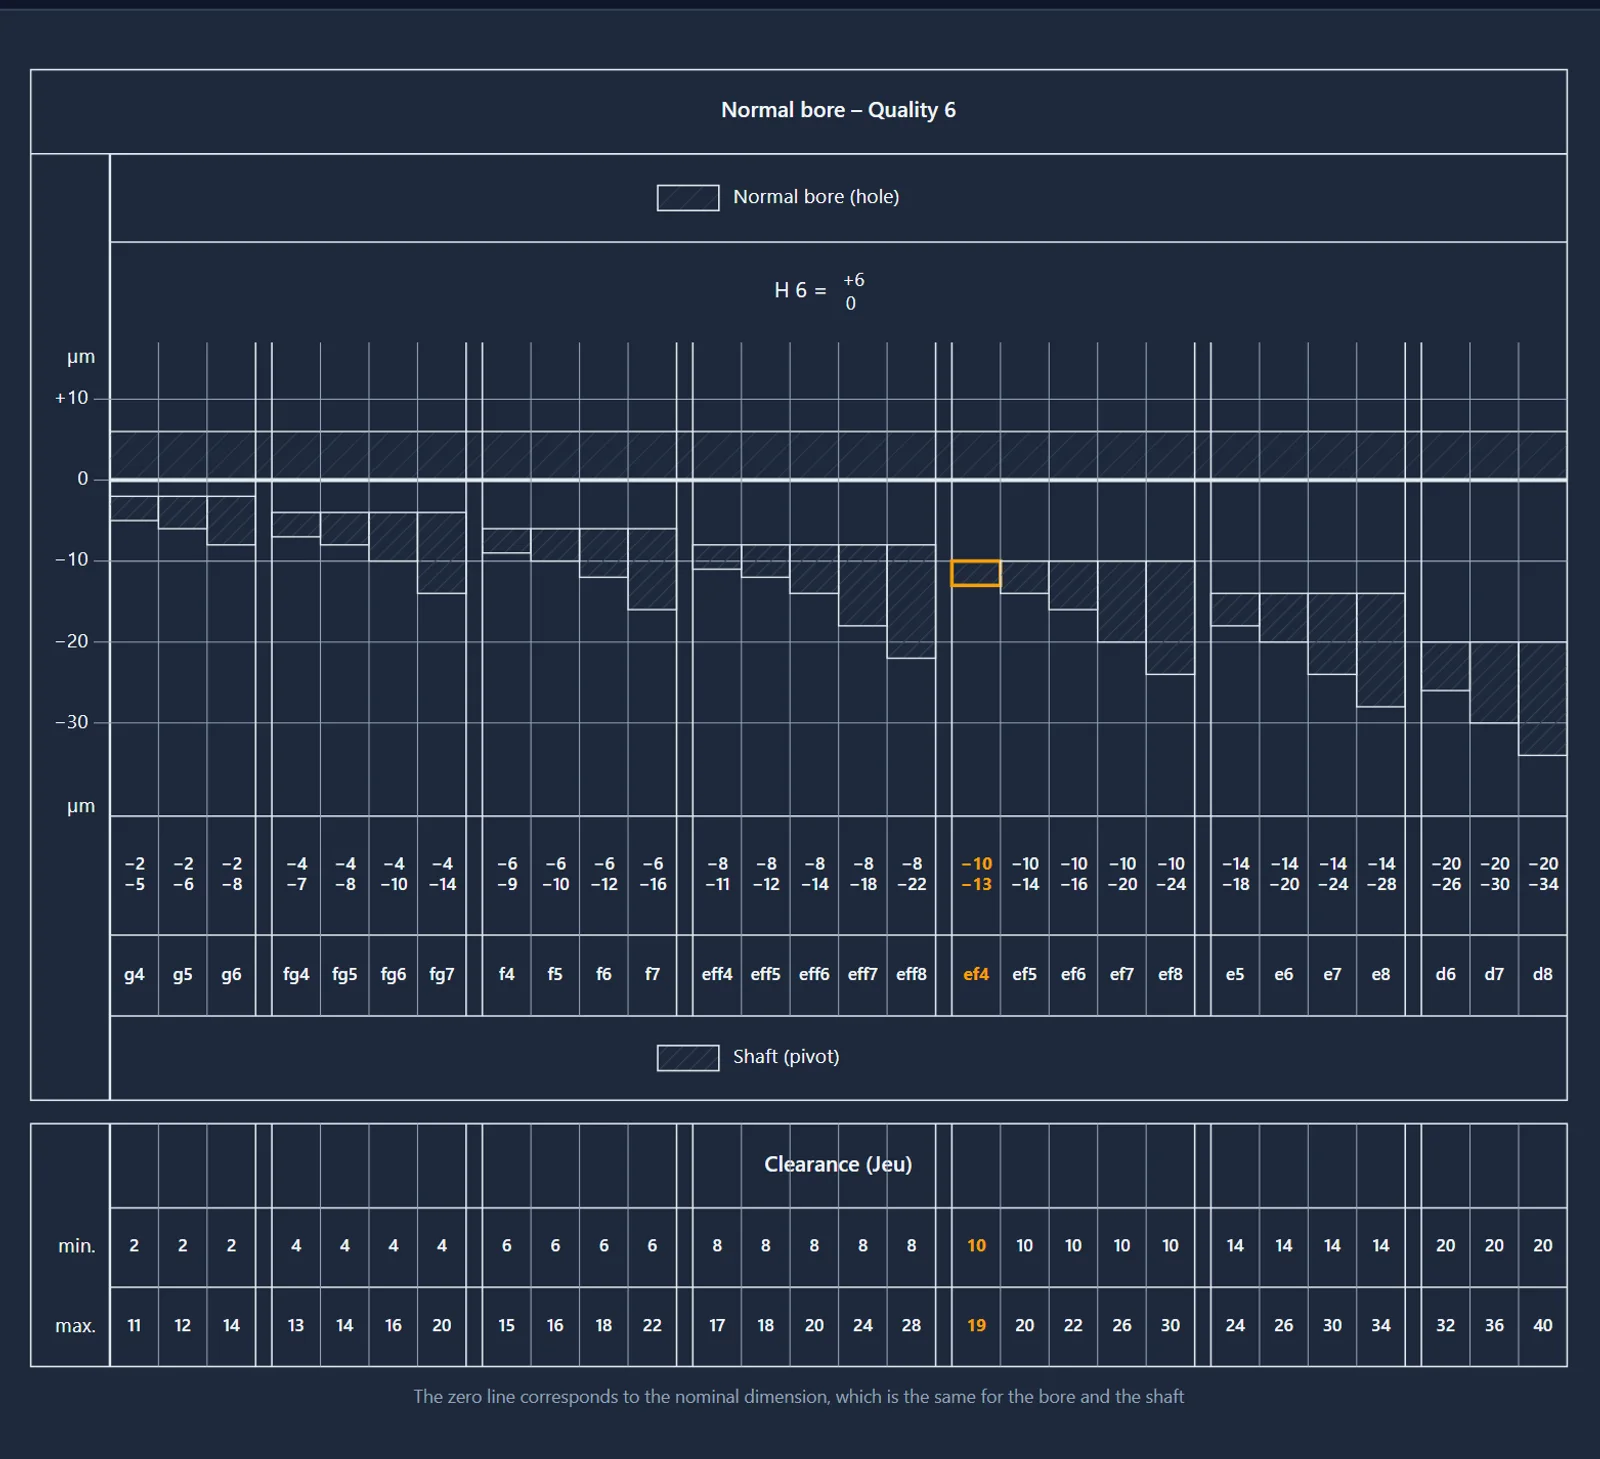Click the −2 −5 deviation cell
Screen dimensions: 1600x1459
(x=134, y=875)
